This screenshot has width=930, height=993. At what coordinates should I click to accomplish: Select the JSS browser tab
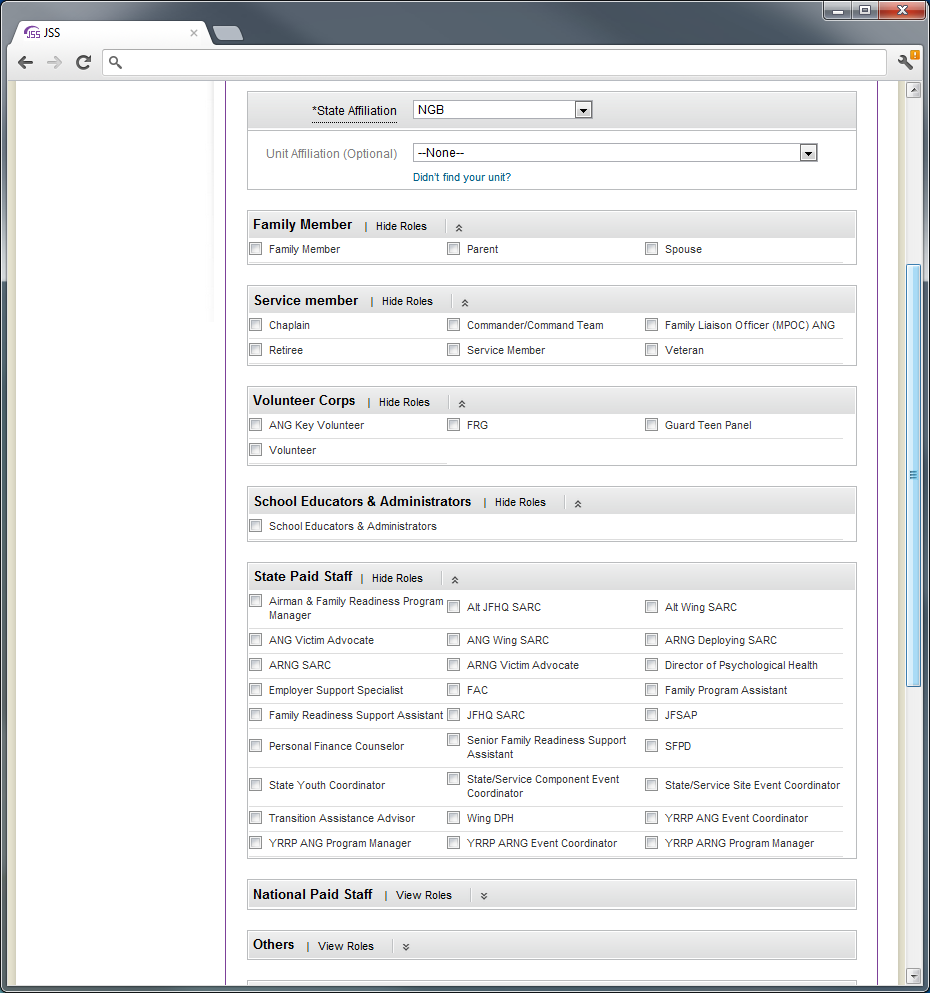click(x=111, y=33)
